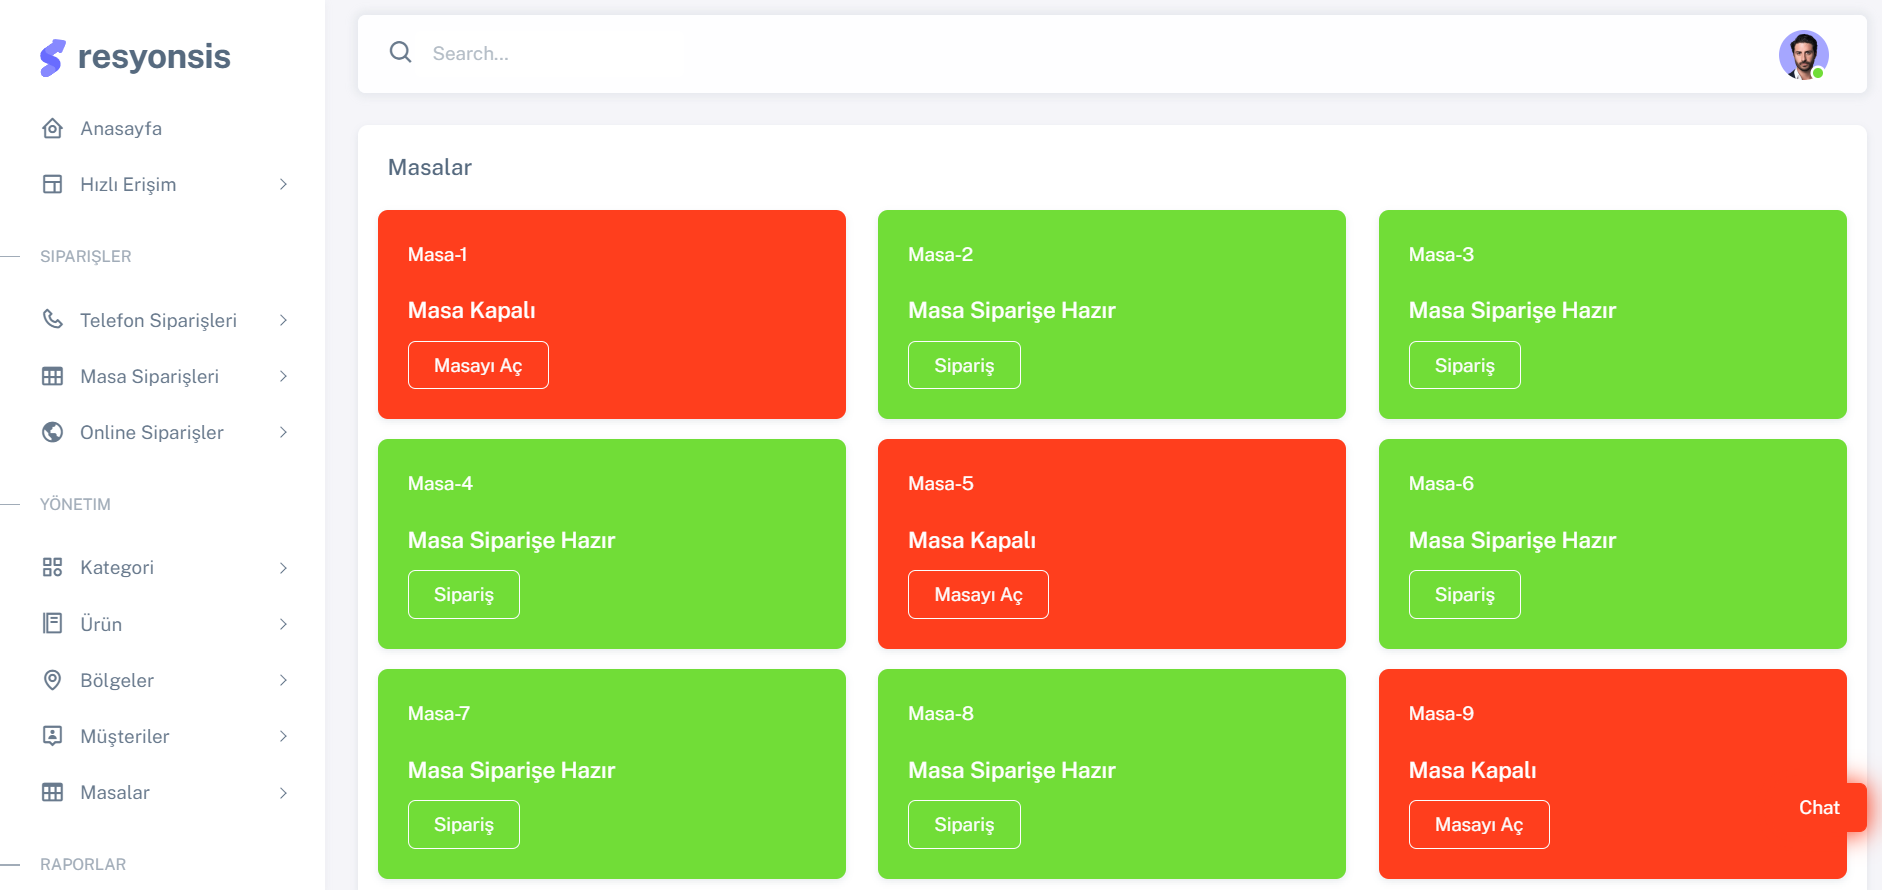Screen dimensions: 1882x890
Task: Click Sipariş button on Masa-2
Action: (x=964, y=365)
